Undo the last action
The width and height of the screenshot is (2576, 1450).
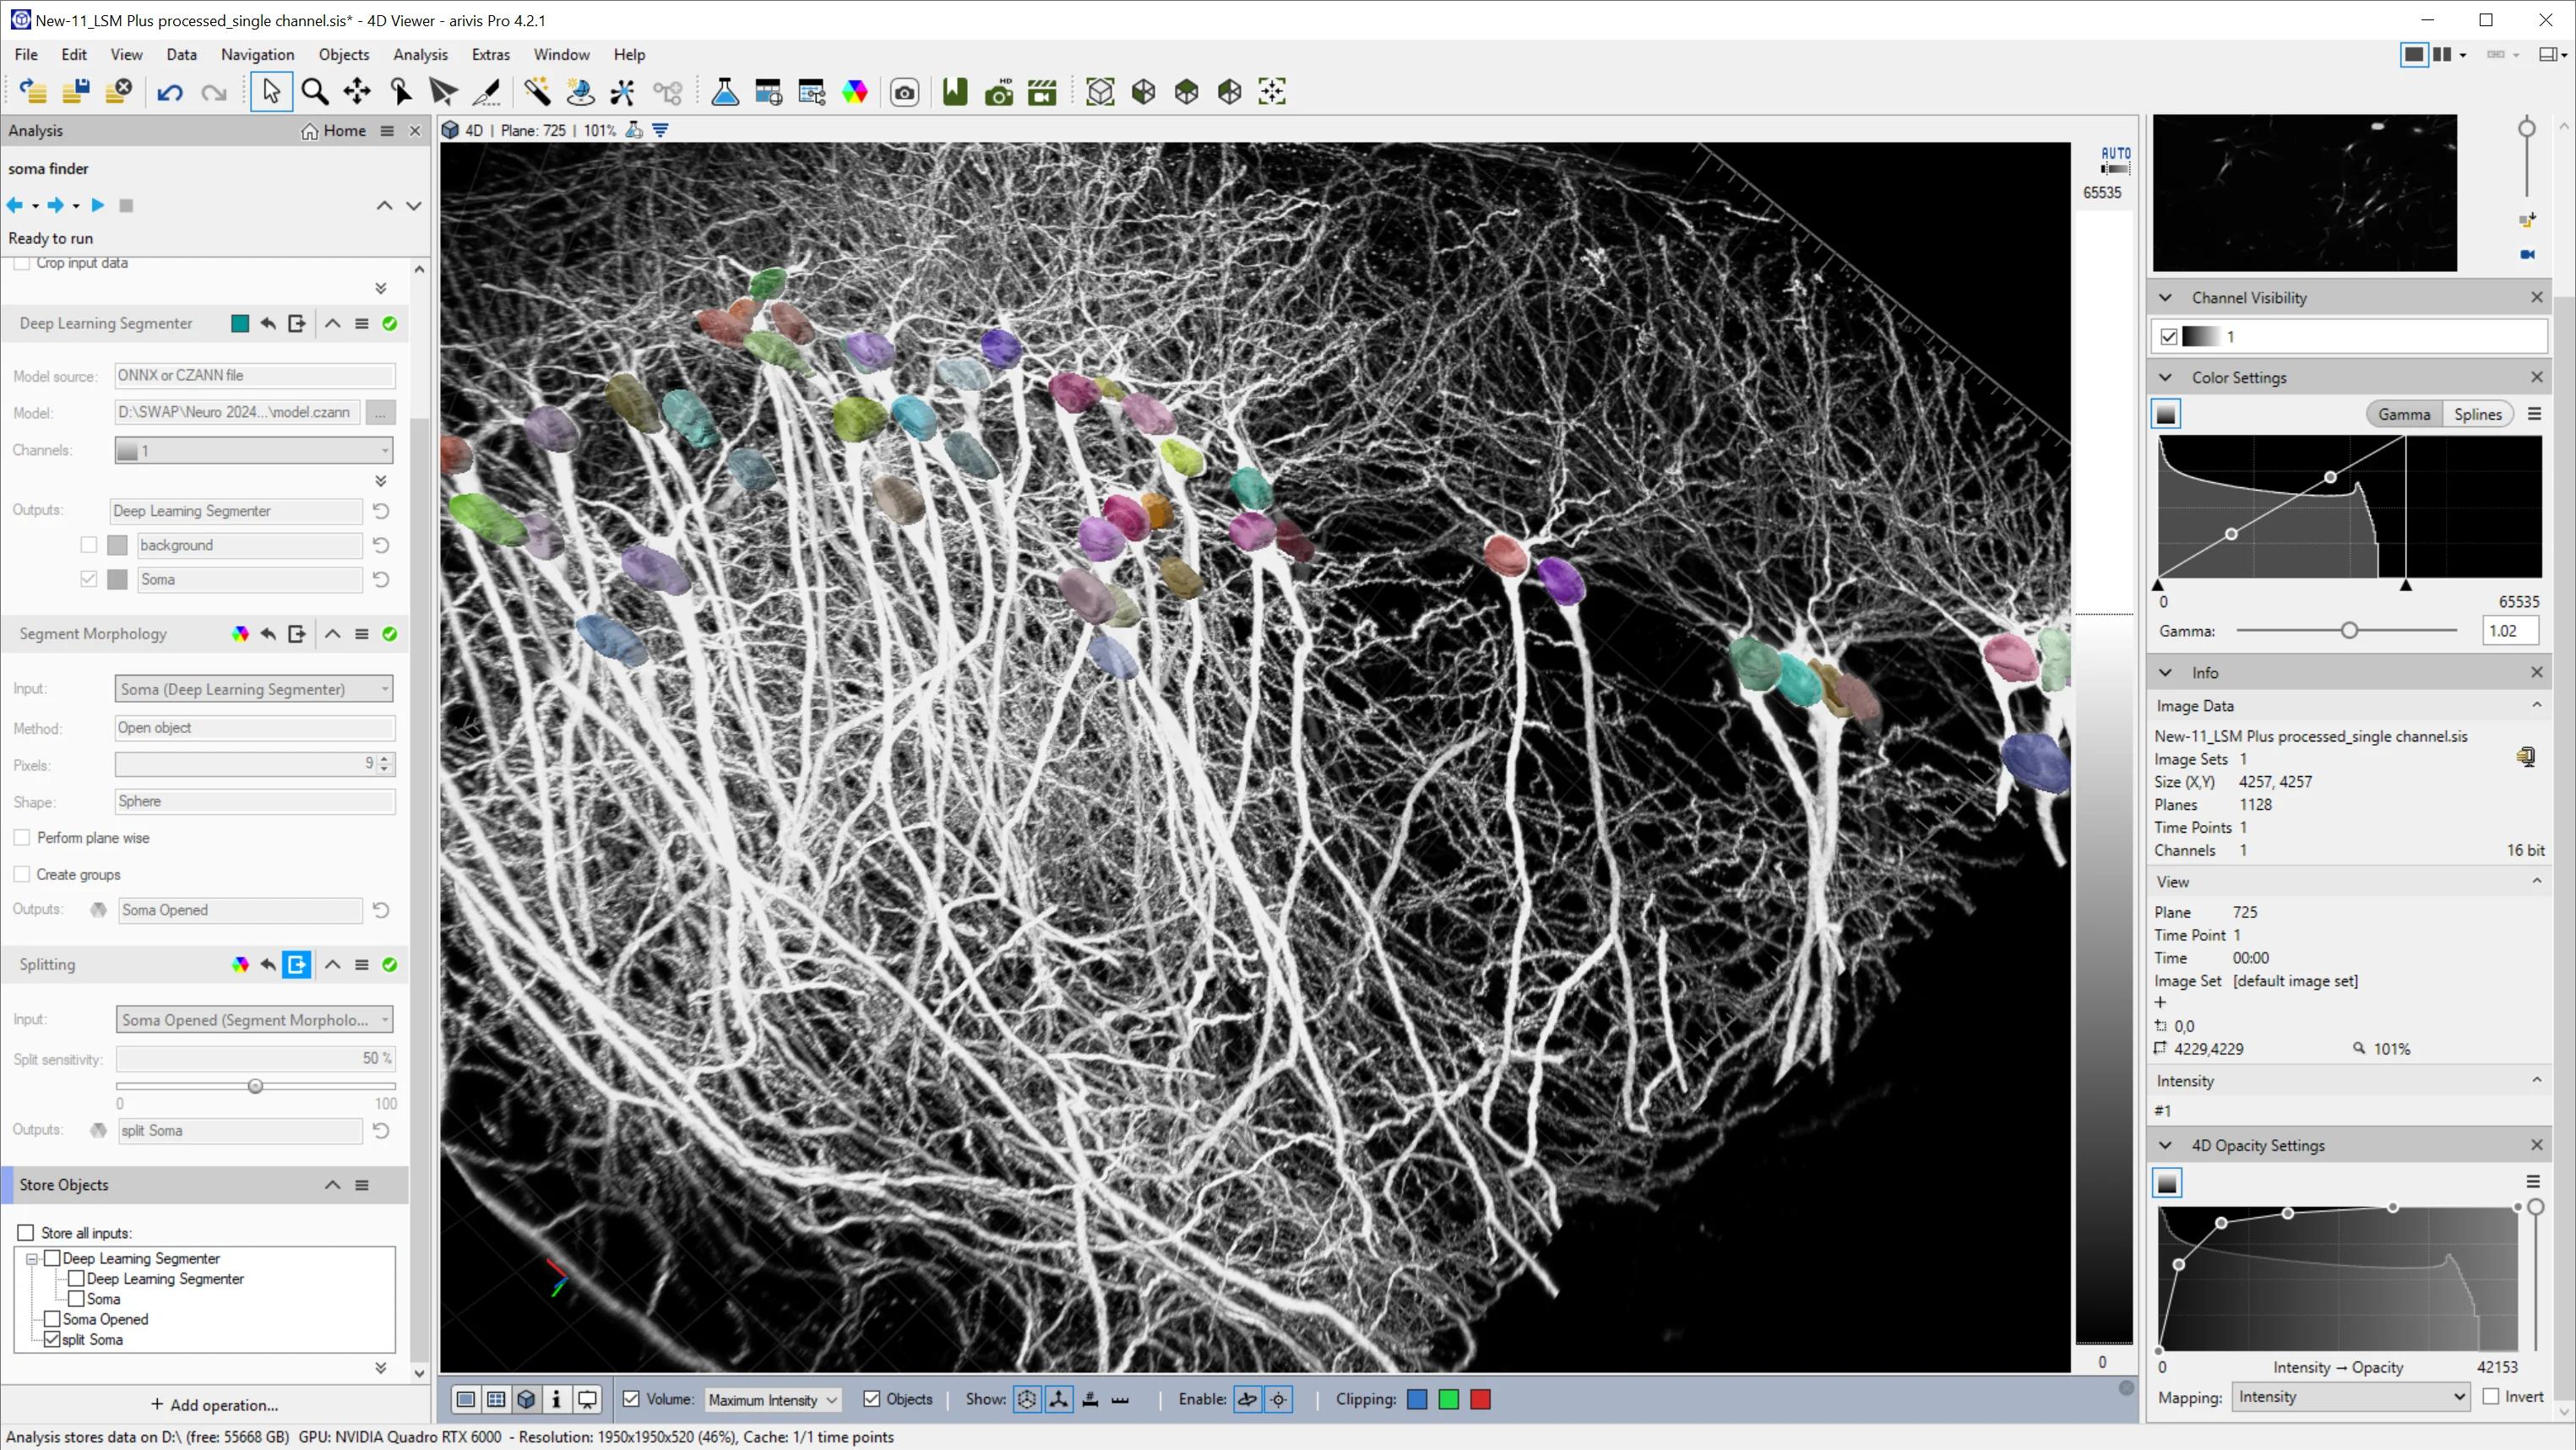[170, 93]
